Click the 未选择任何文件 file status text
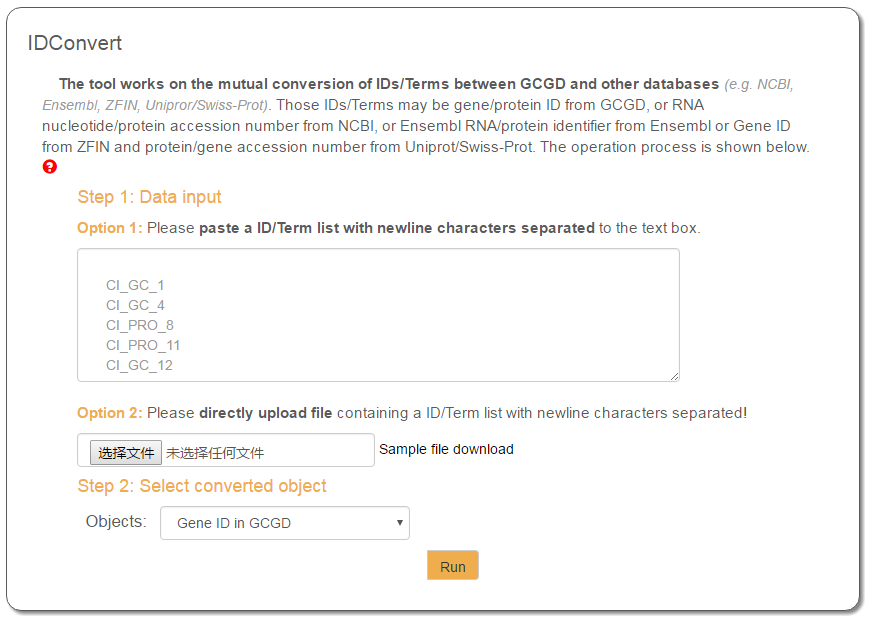This screenshot has width=870, height=619. (x=215, y=453)
